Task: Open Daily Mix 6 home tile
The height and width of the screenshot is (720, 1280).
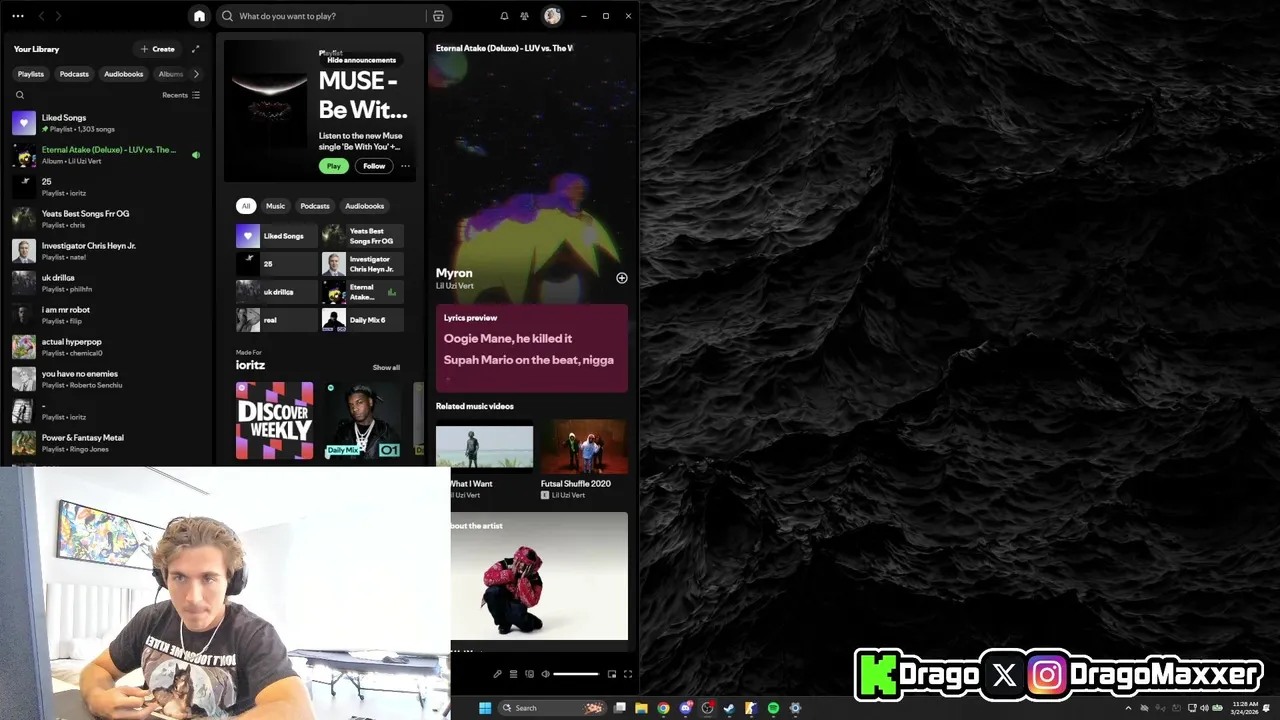Action: point(363,320)
